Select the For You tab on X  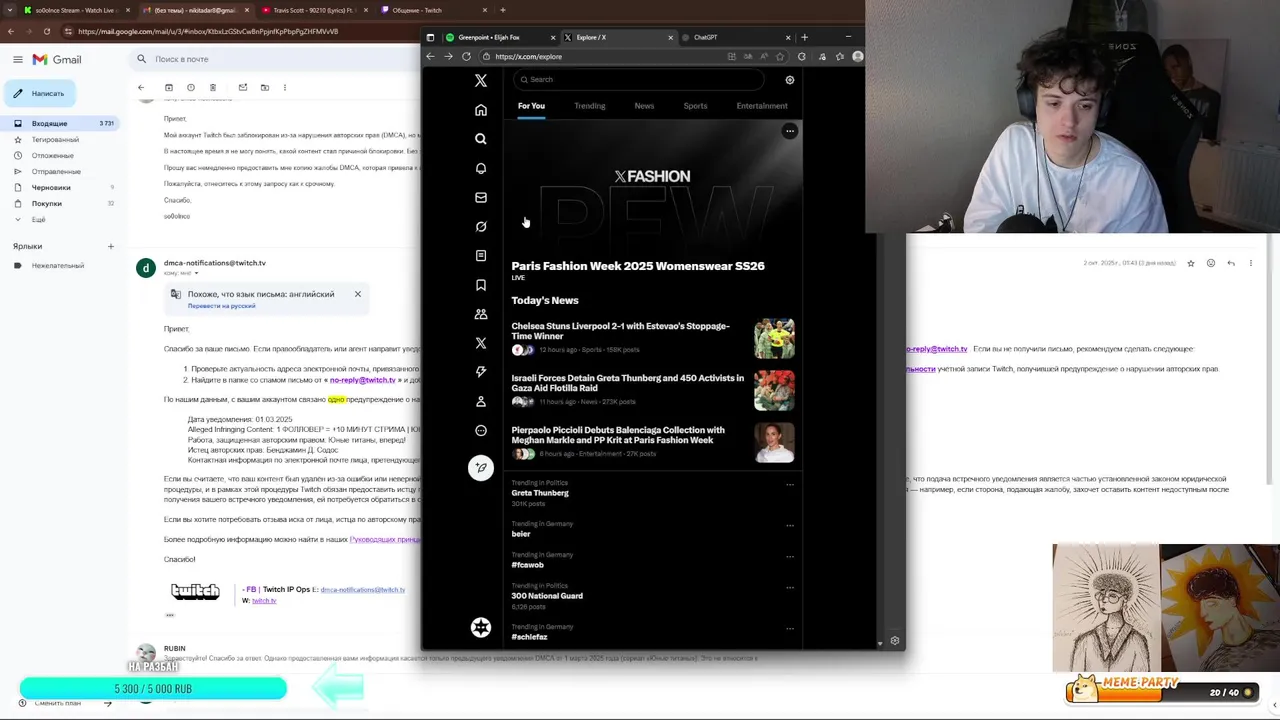pos(531,106)
